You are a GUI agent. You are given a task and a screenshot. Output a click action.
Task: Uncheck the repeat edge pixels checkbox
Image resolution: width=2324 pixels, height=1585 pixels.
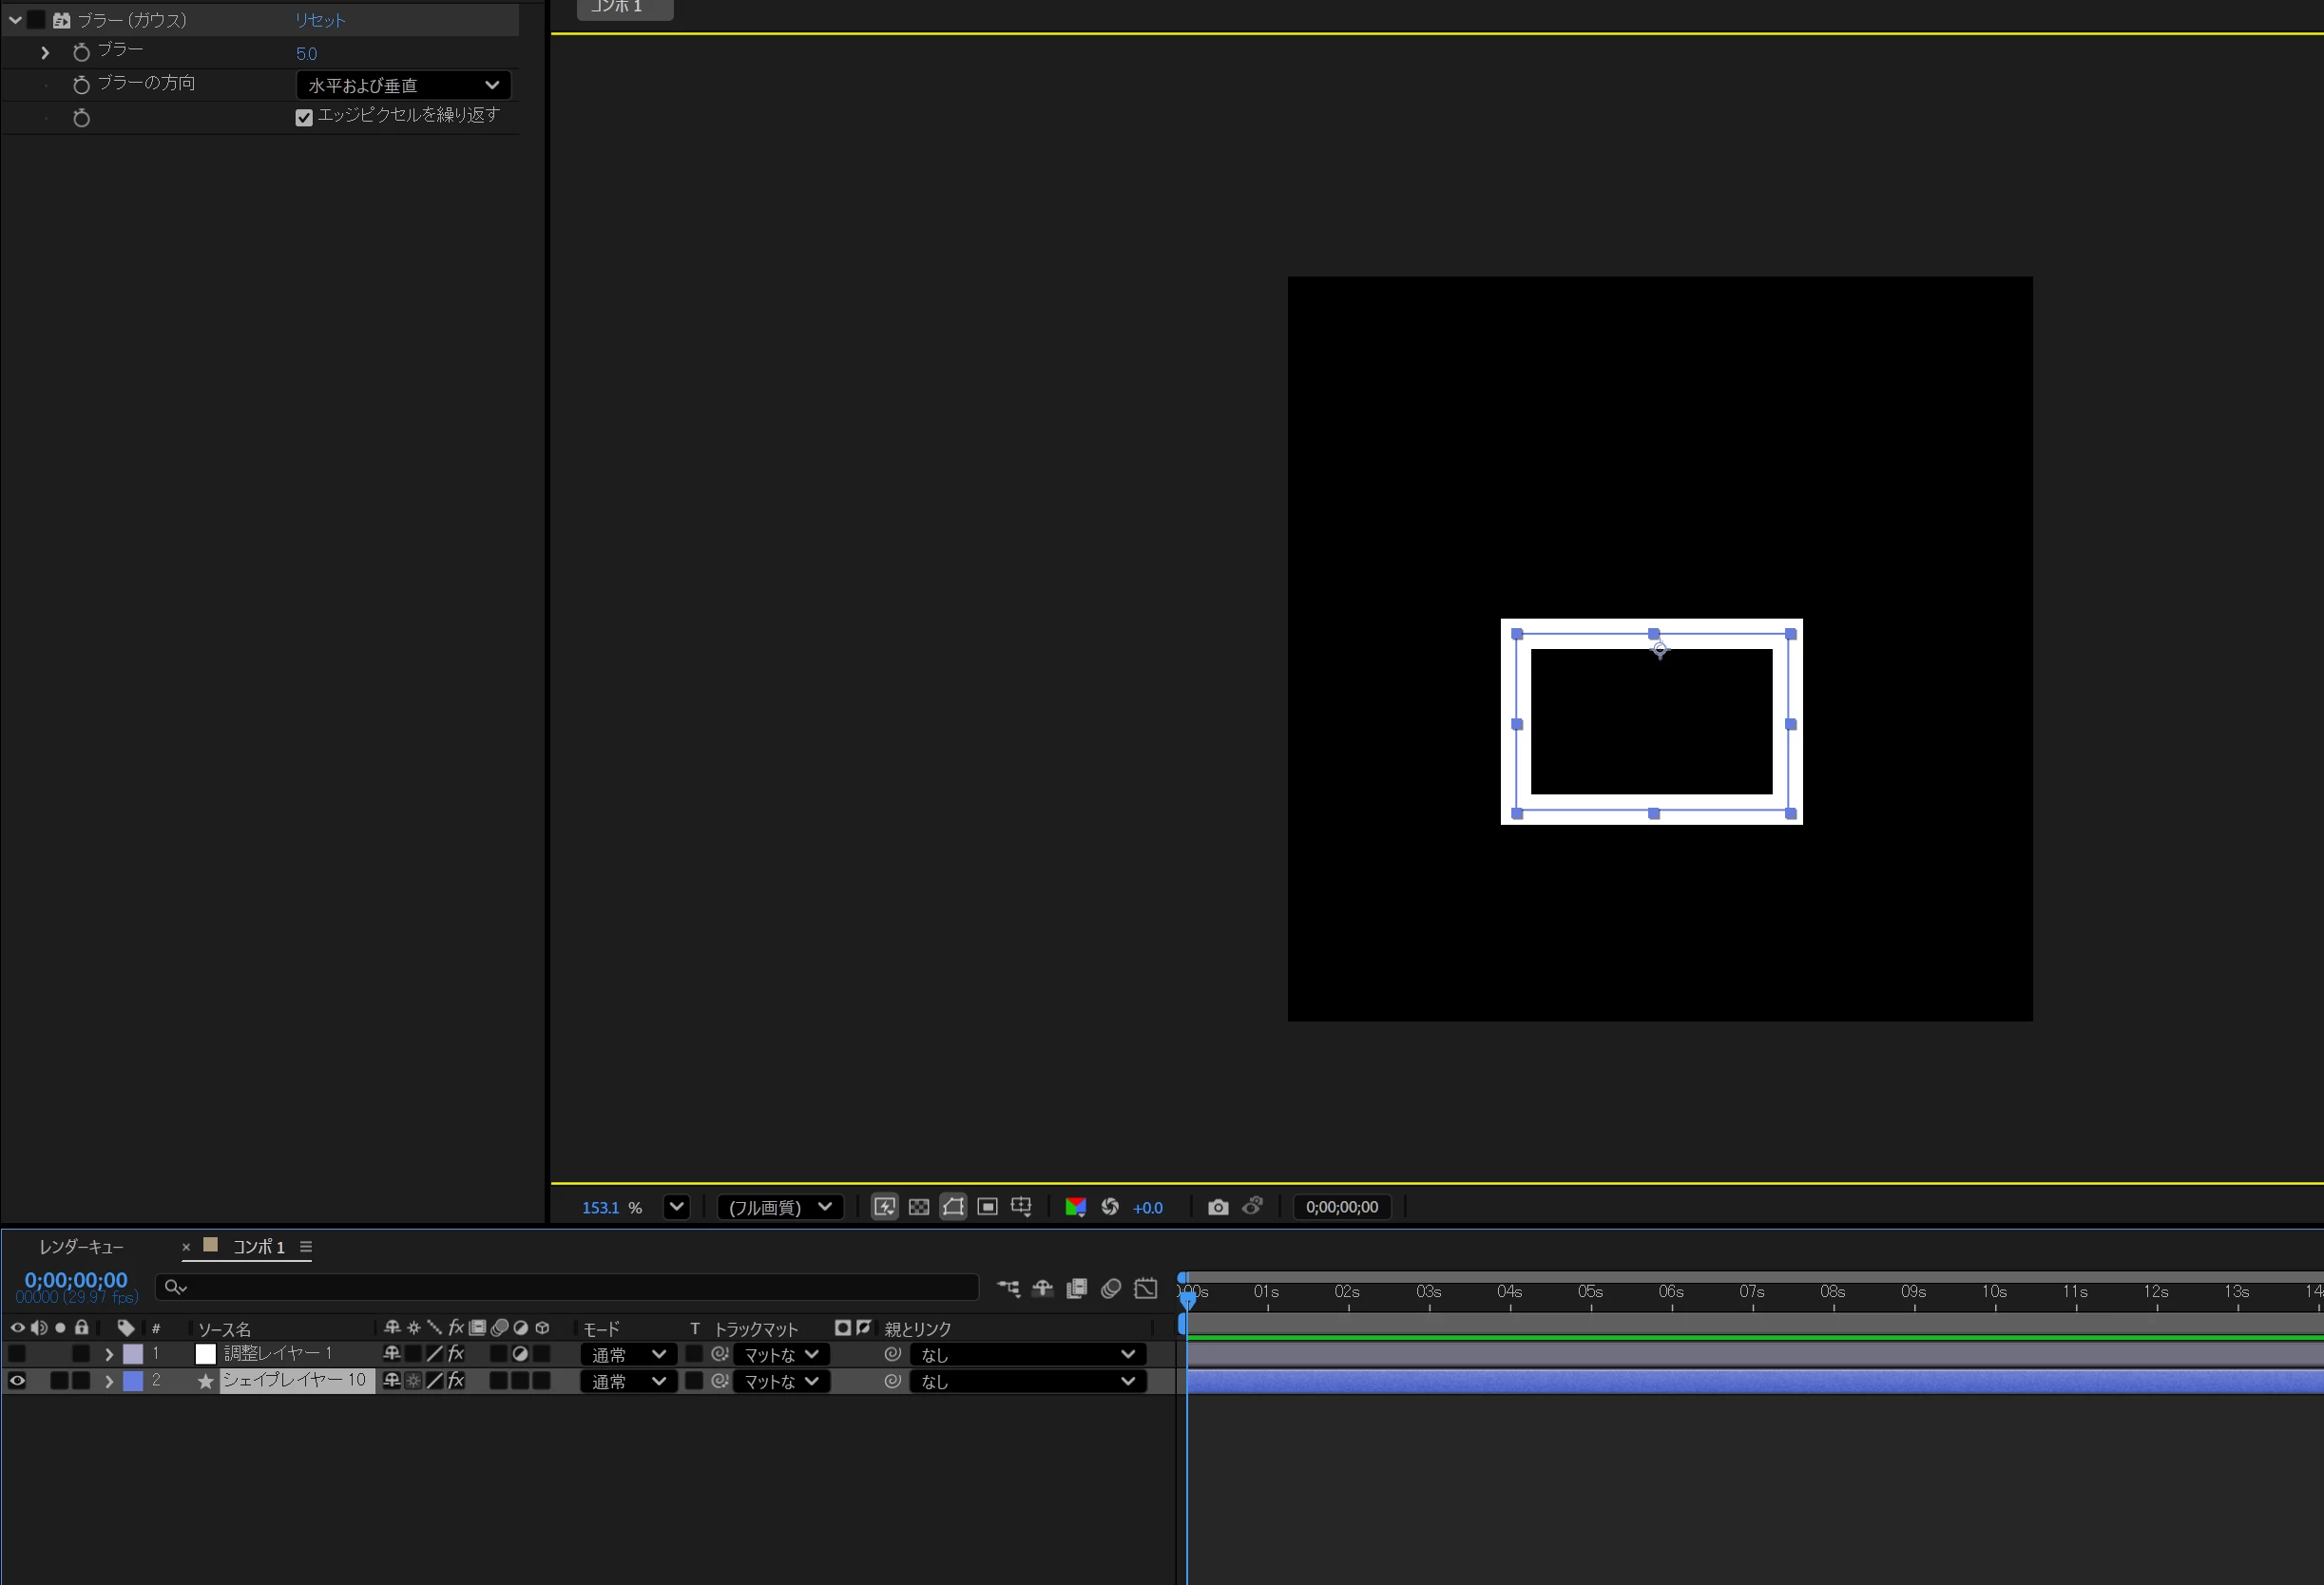coord(304,118)
